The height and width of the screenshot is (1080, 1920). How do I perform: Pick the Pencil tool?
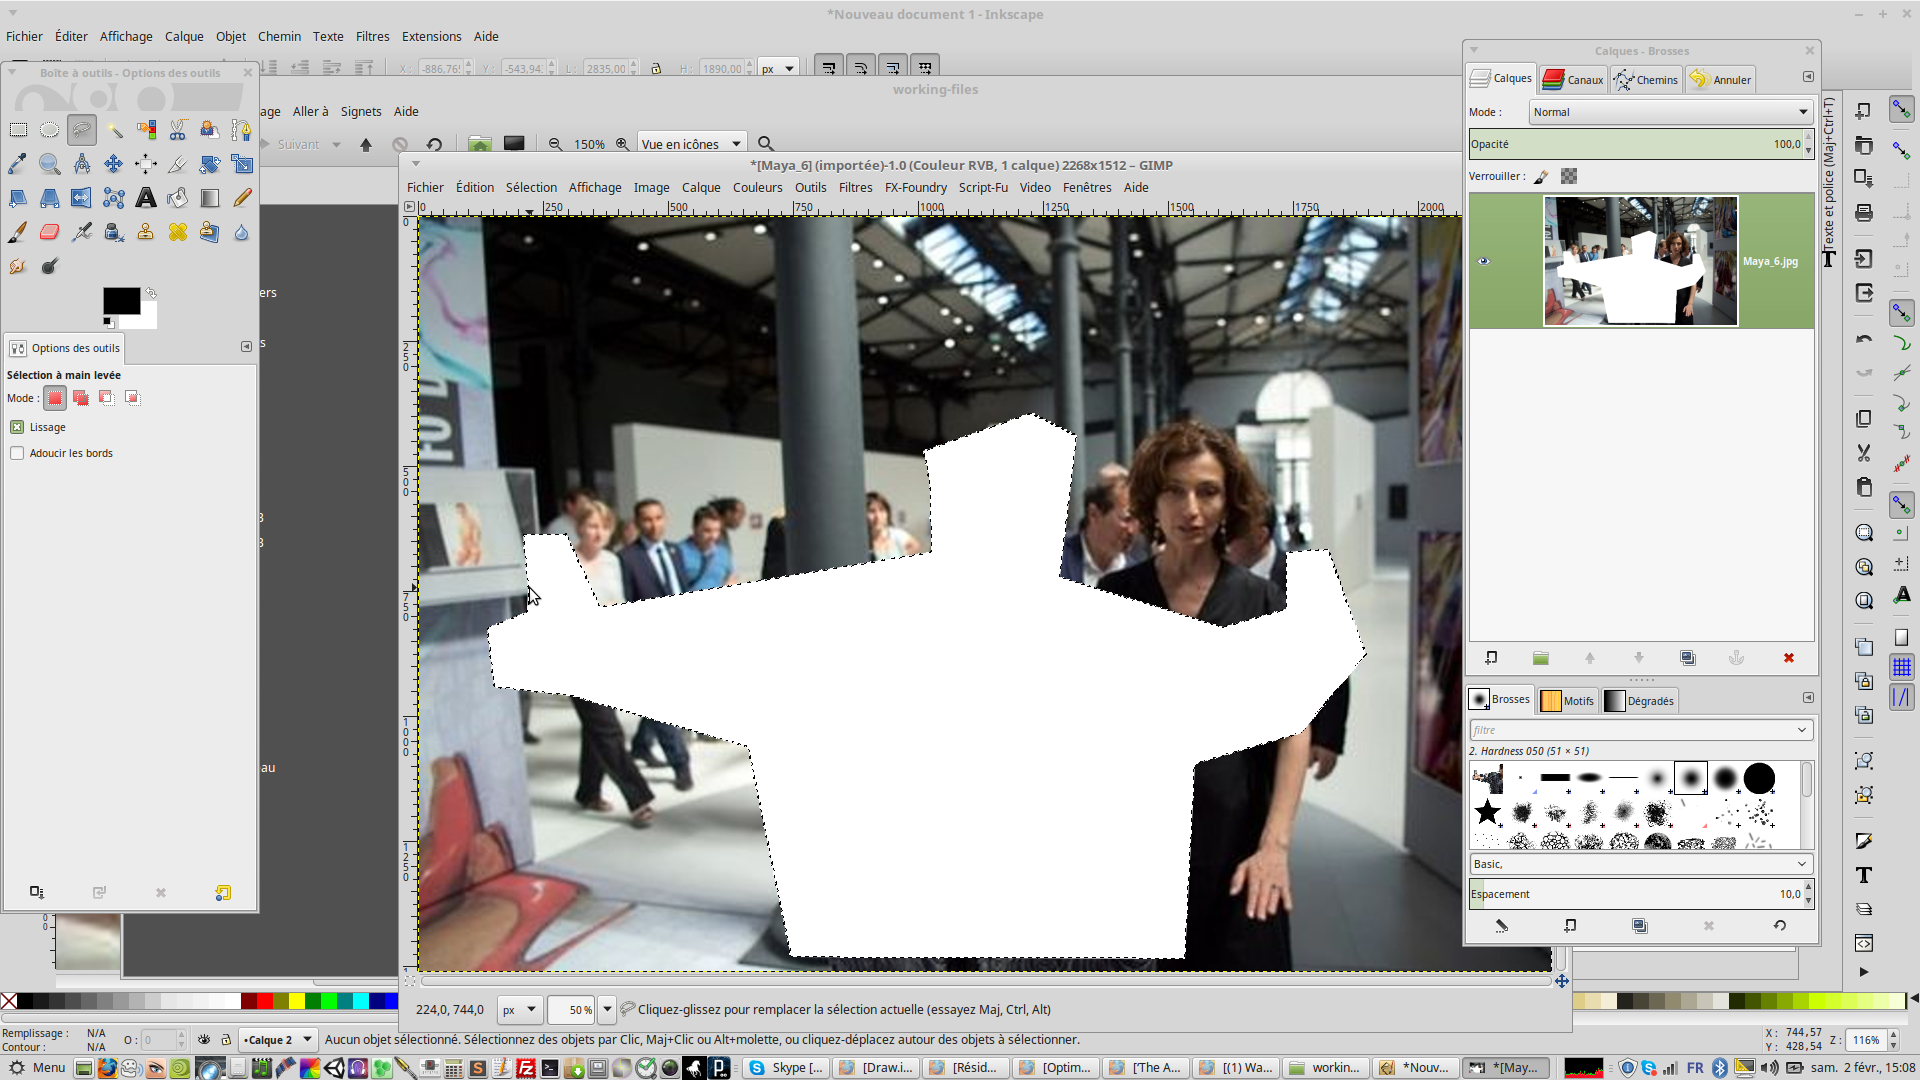click(242, 198)
